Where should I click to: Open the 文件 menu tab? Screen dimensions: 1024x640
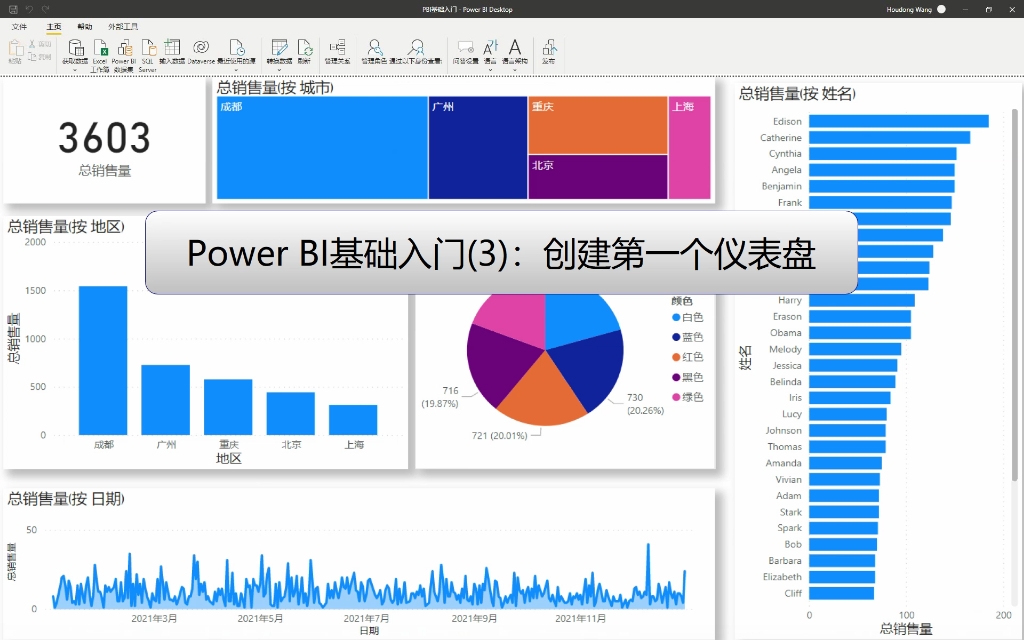[19, 27]
